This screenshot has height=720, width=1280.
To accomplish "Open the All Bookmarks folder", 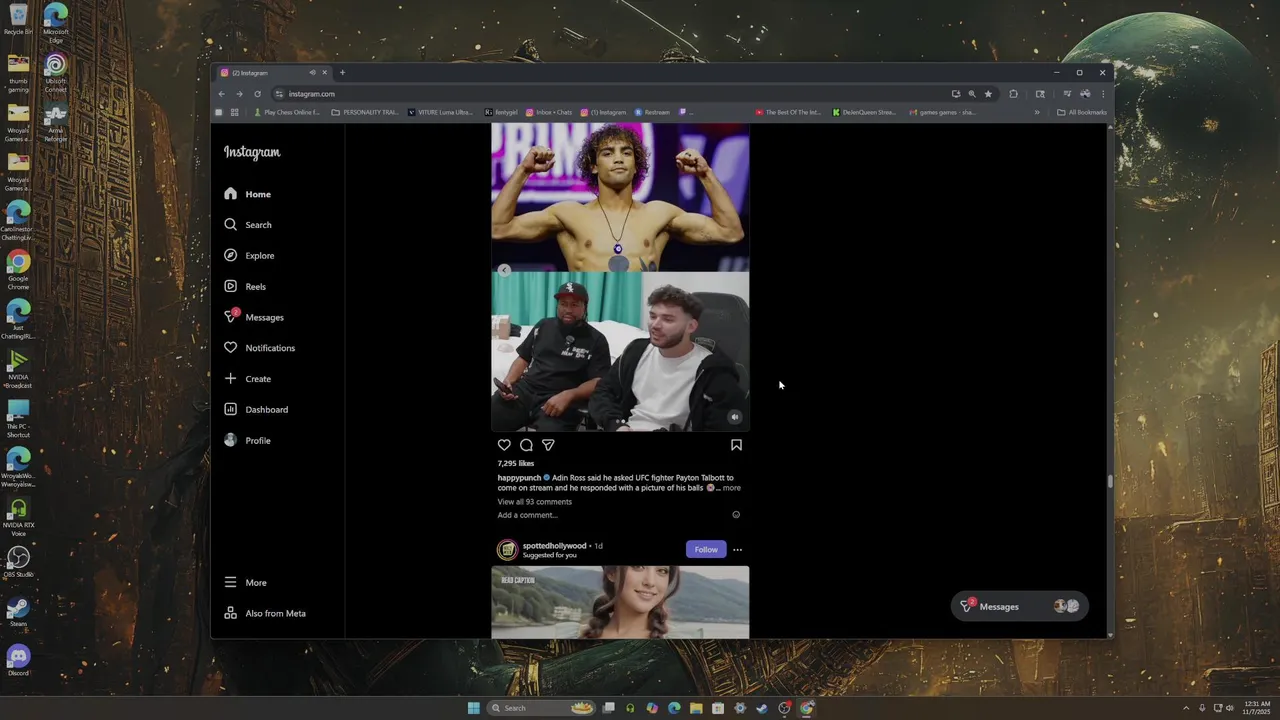I will point(1082,112).
